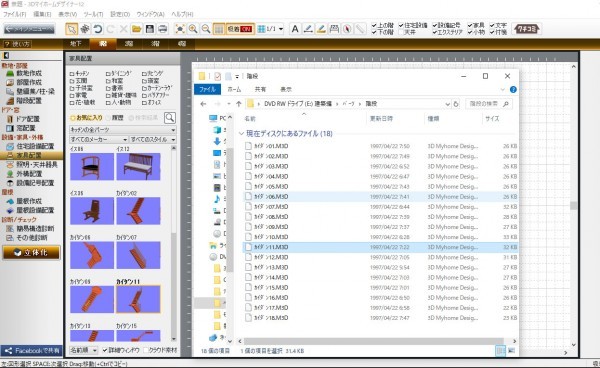Expand the Explorer address bar history dropdown
This screenshot has height=368, width=600.
(x=447, y=104)
